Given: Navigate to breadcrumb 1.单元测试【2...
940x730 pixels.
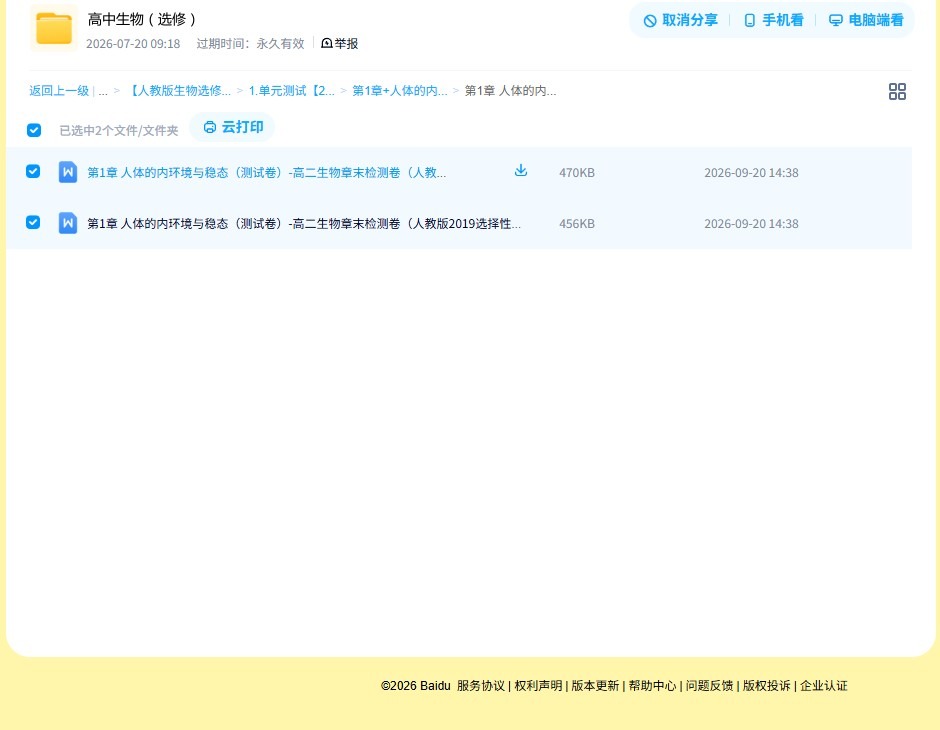Looking at the screenshot, I should point(291,91).
